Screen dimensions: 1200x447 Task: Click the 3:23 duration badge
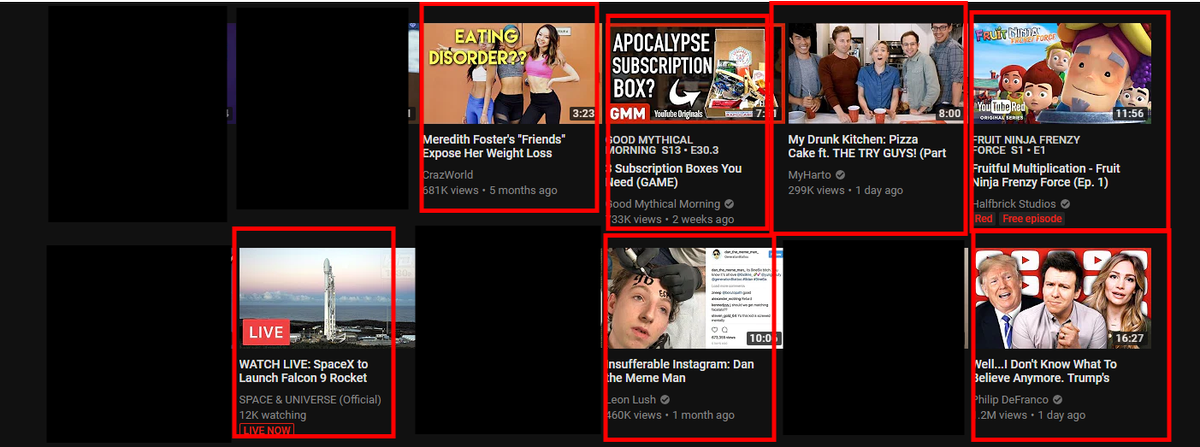[582, 114]
